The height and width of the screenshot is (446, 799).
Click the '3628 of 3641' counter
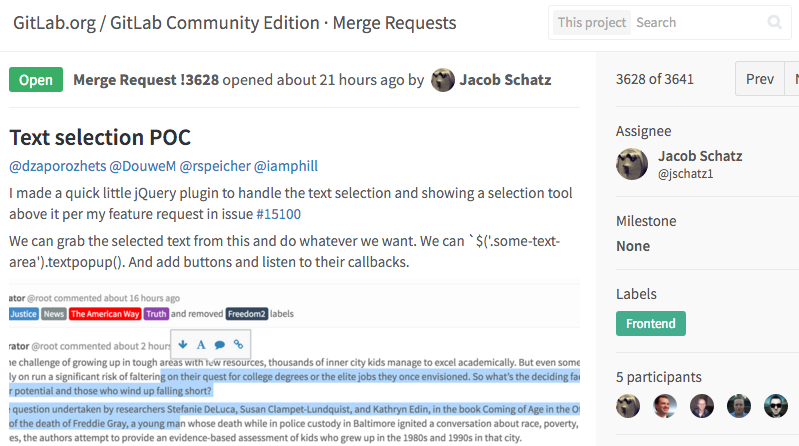pyautogui.click(x=655, y=79)
